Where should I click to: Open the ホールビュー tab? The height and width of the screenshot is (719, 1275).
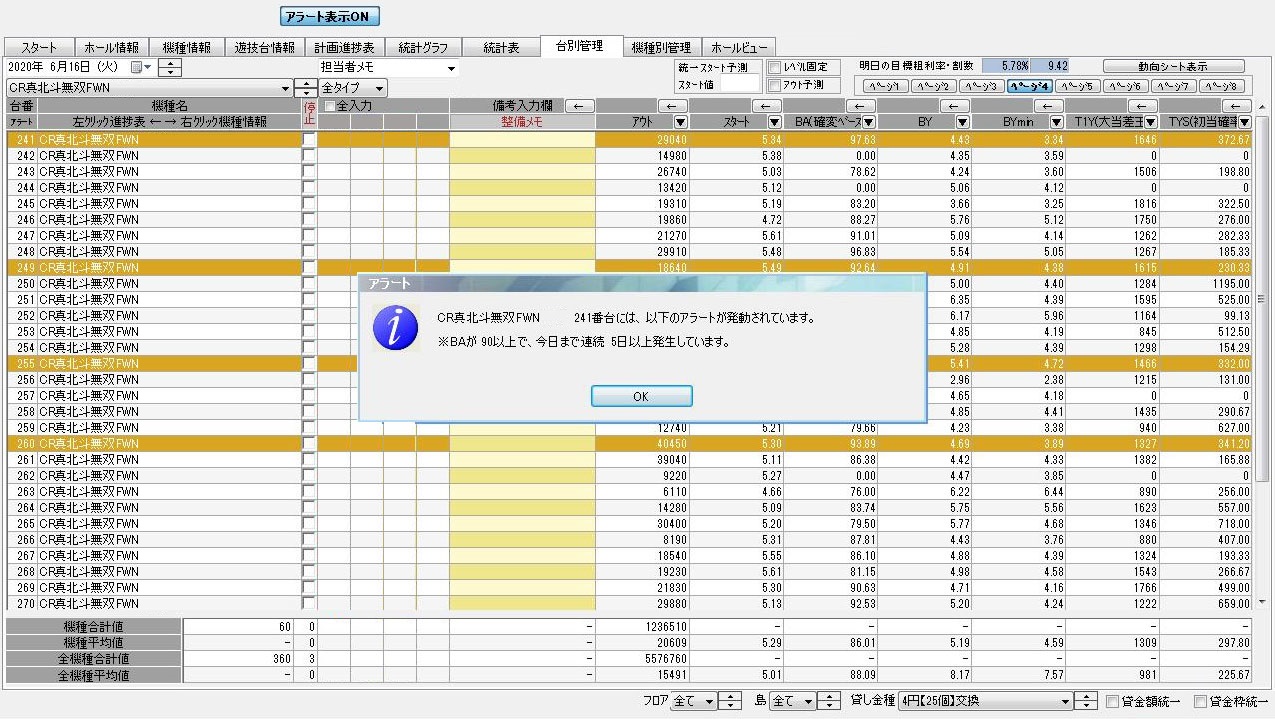coord(739,48)
